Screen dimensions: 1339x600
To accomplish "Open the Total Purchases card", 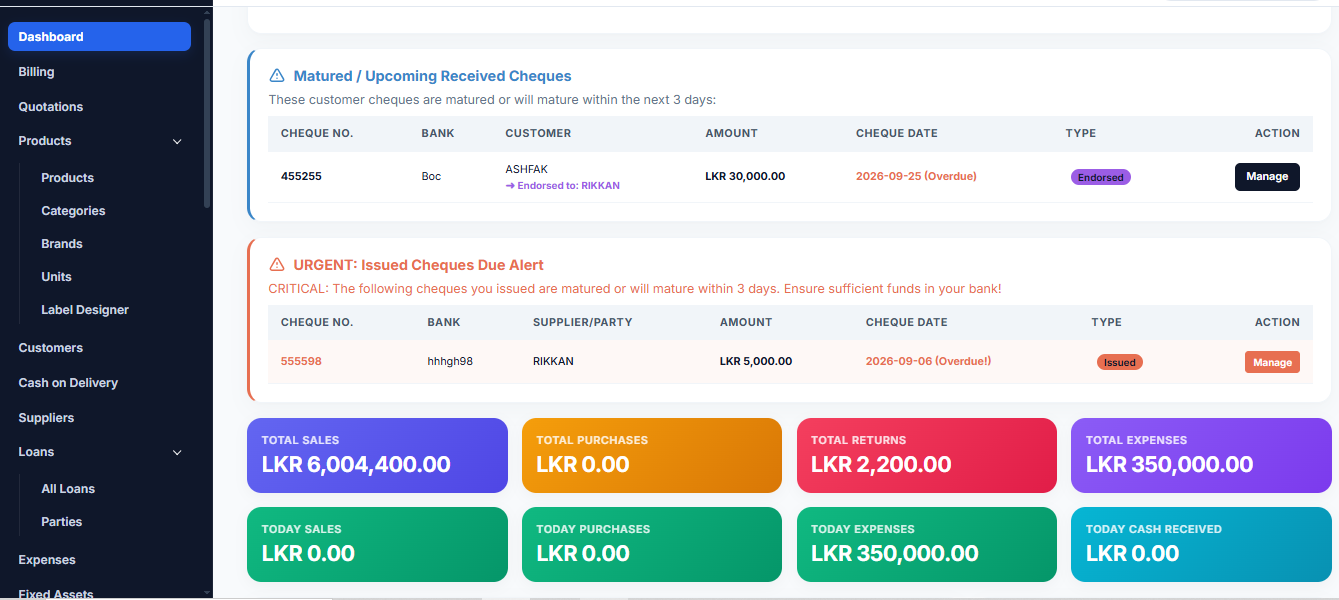I will [x=652, y=455].
